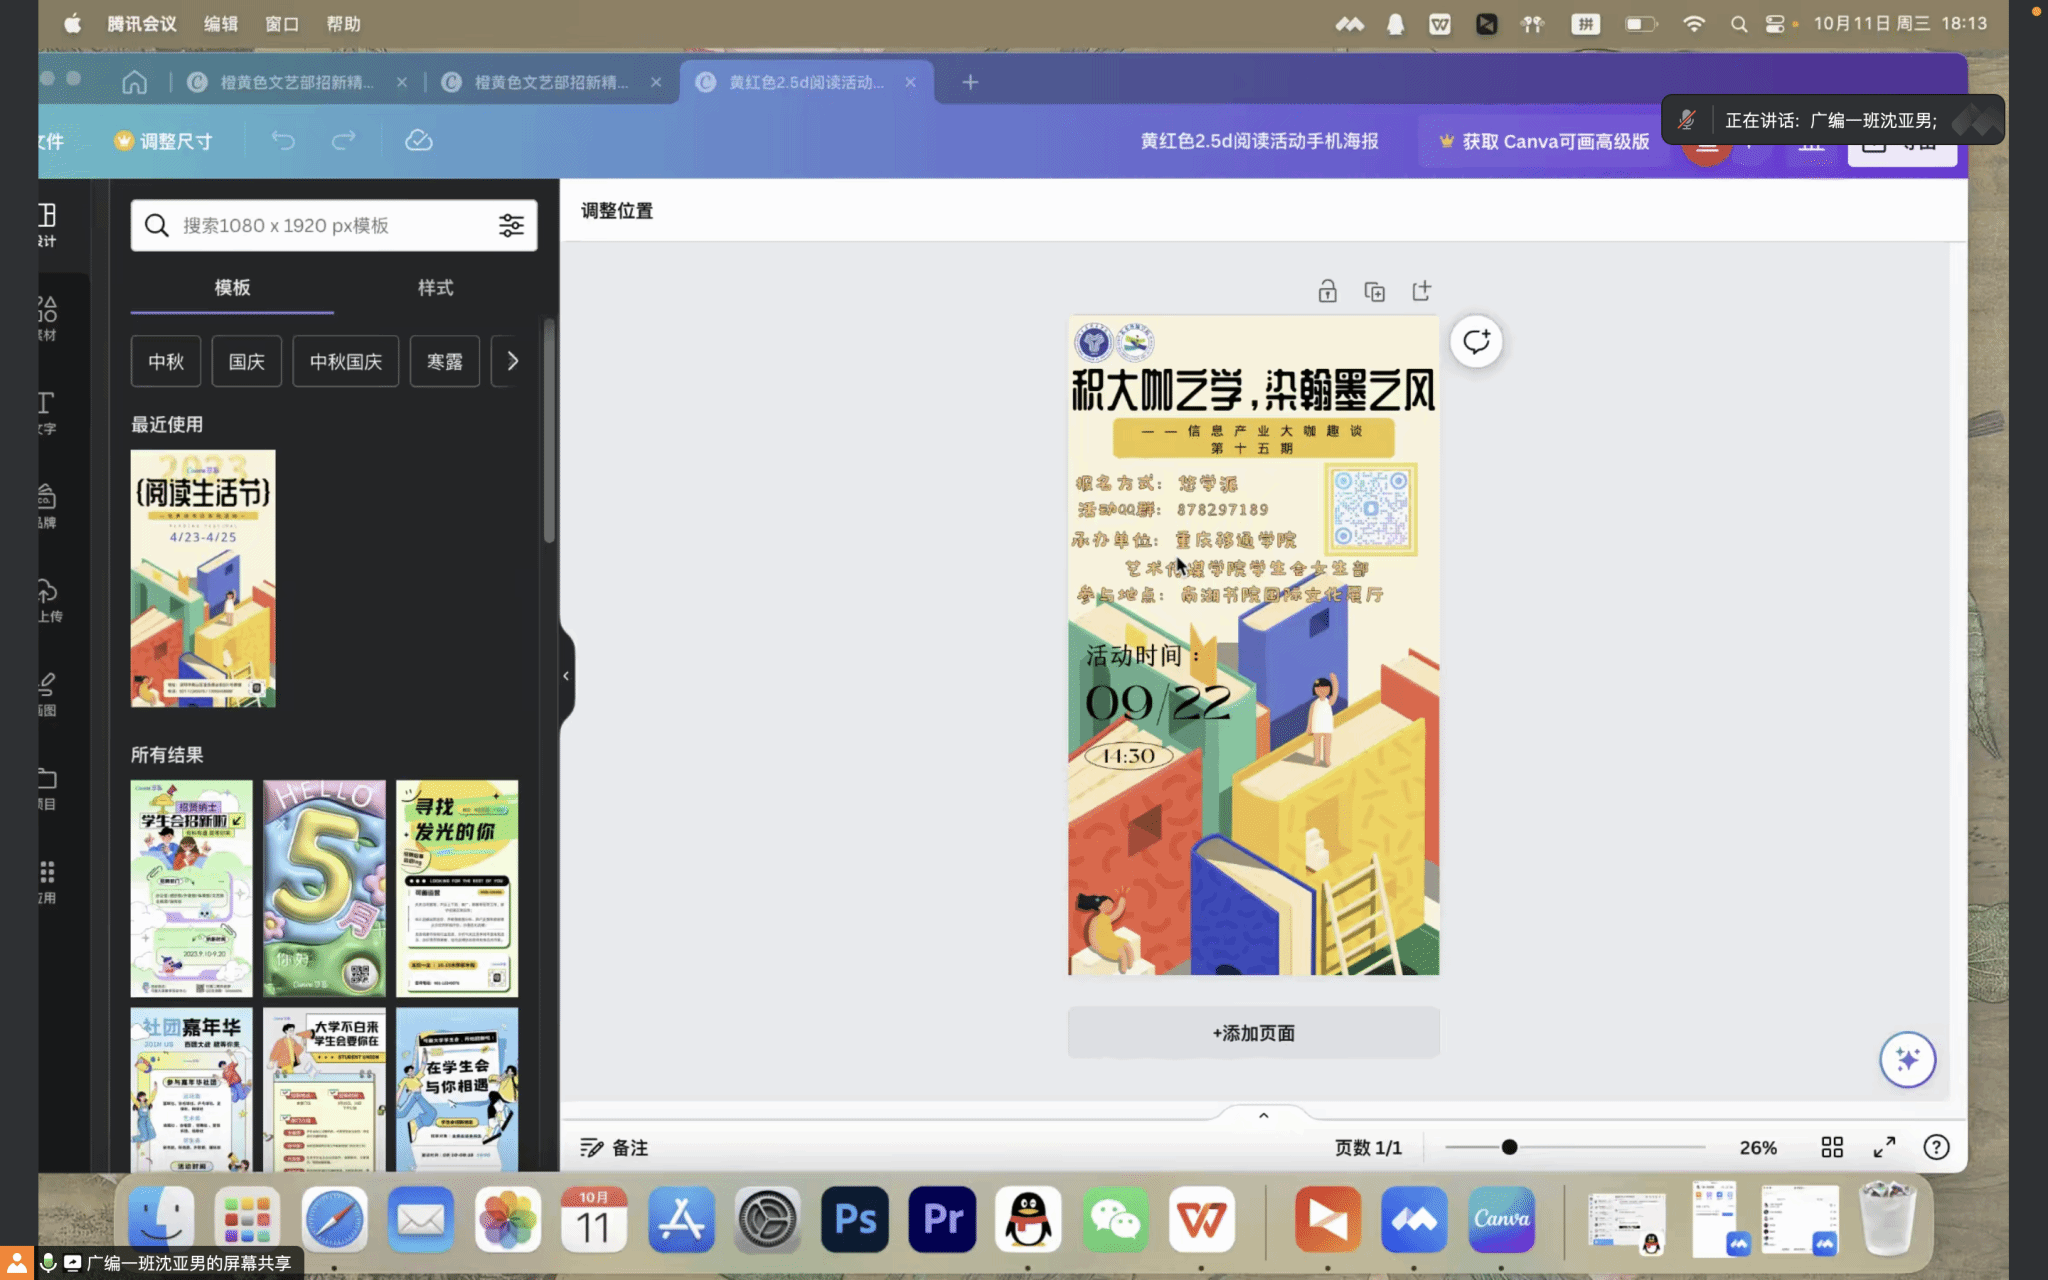Collapse the side template panel
This screenshot has width=2048, height=1280.
pos(566,676)
